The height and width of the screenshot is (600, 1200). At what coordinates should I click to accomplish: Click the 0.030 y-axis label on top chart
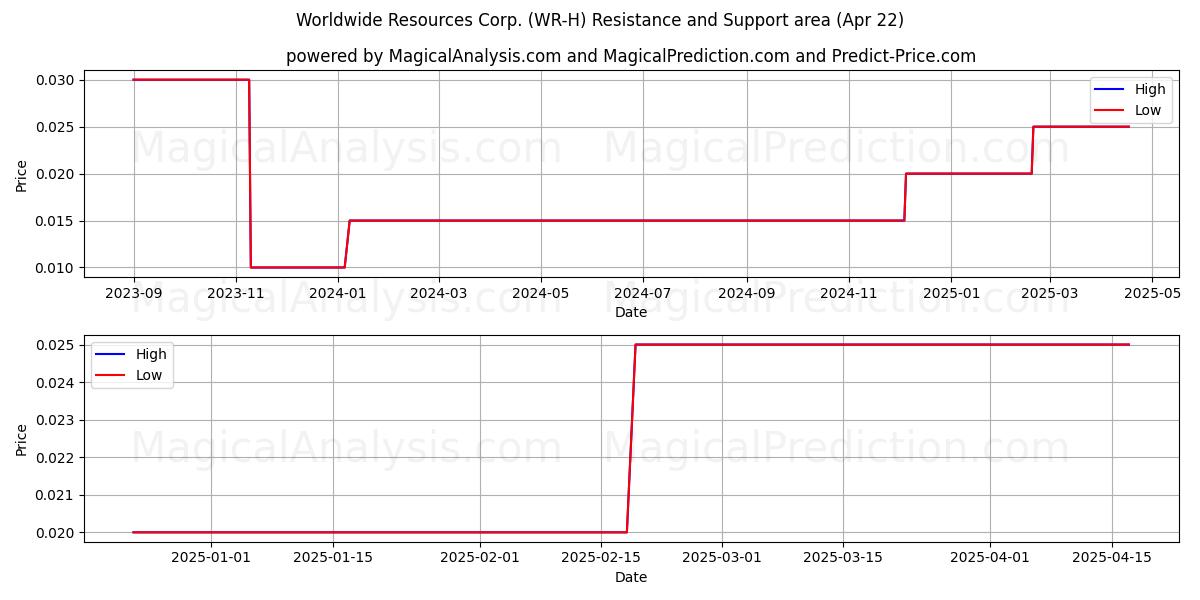56,80
